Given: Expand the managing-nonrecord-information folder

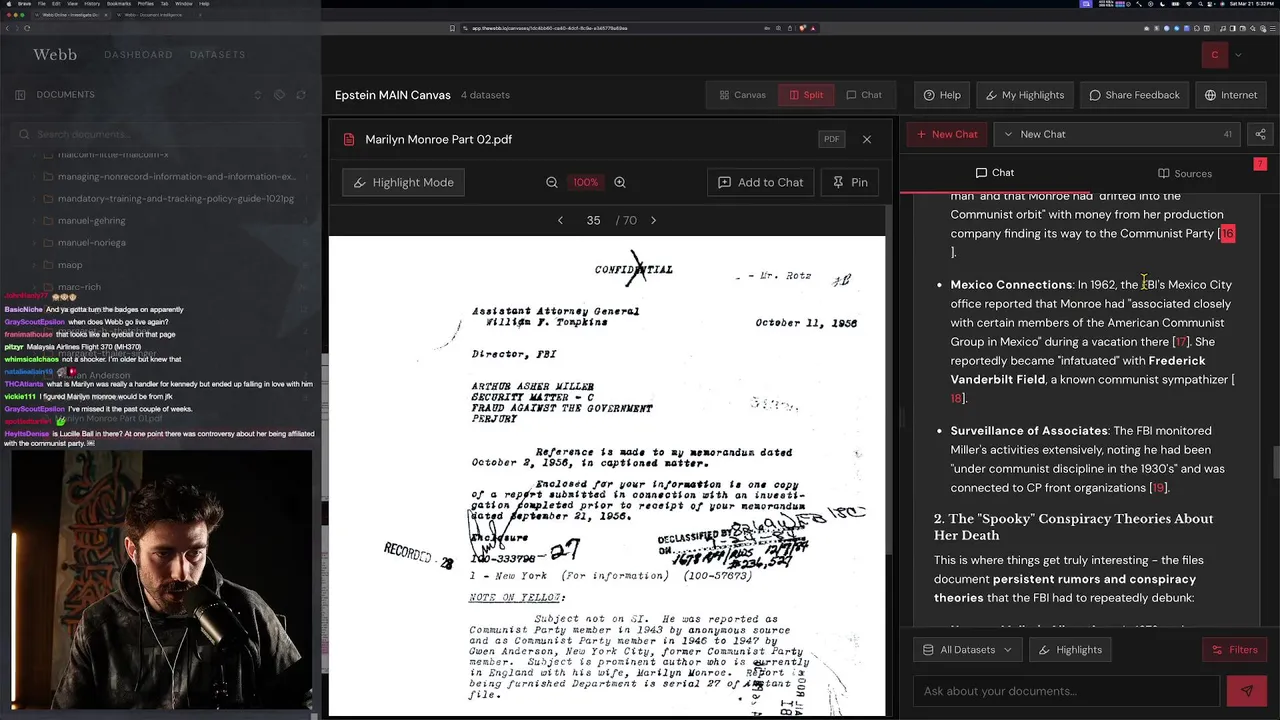Looking at the screenshot, I should (x=34, y=177).
